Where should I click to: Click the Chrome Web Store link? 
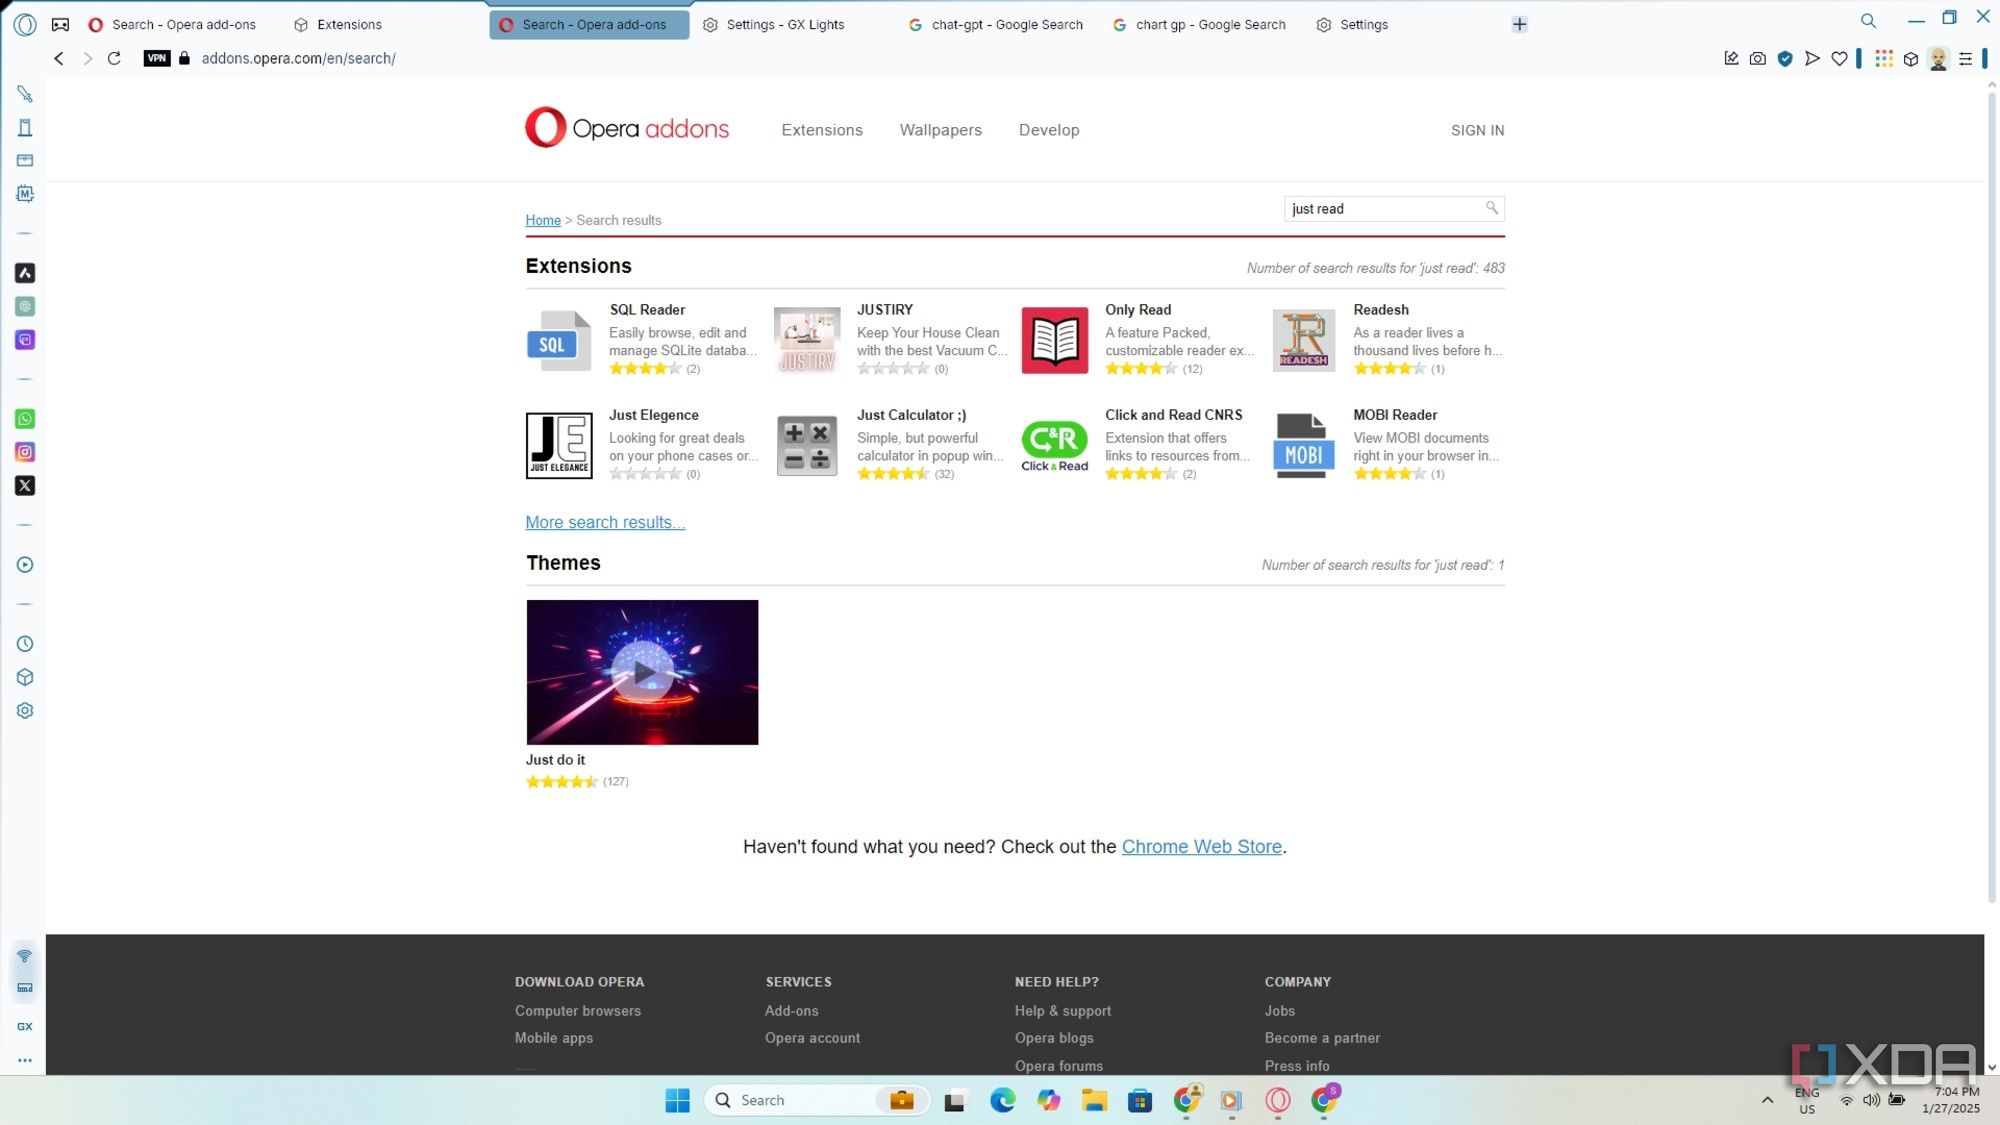1201,846
